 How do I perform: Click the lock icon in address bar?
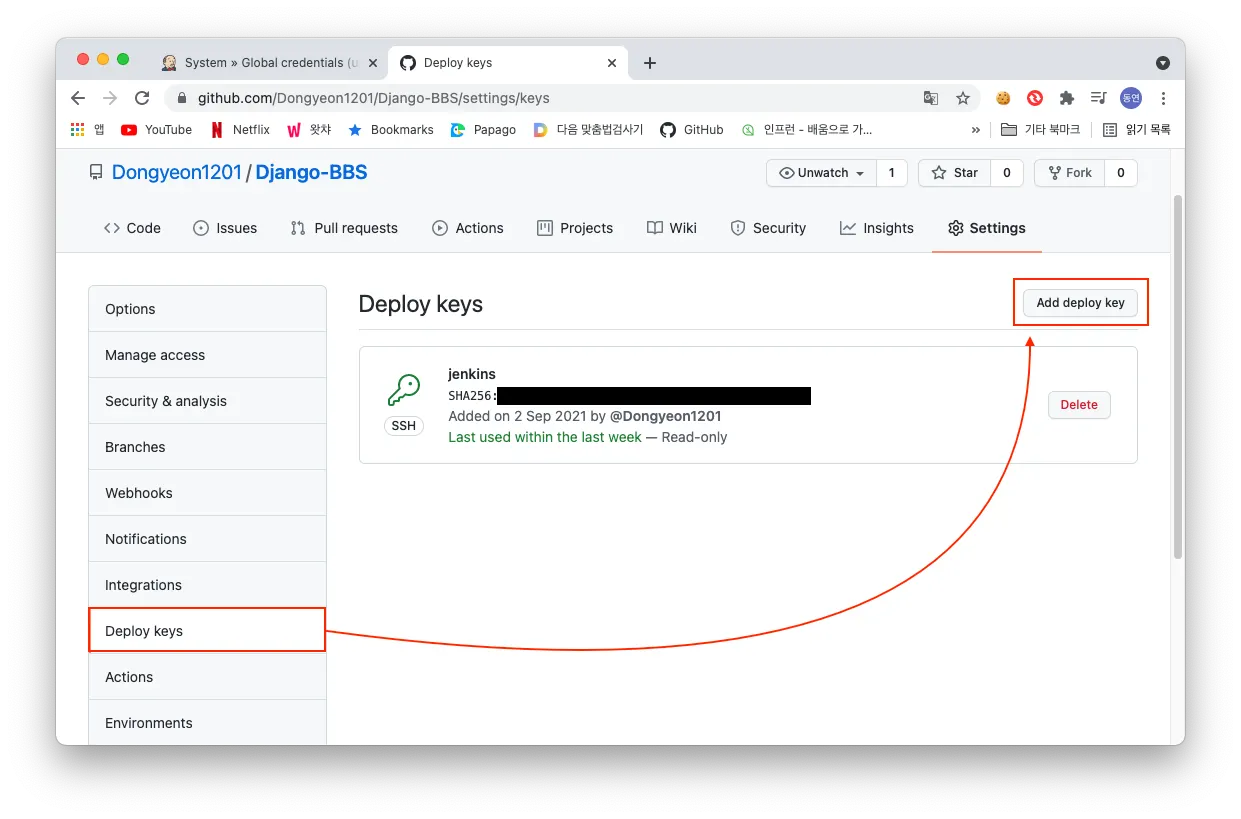coord(182,98)
